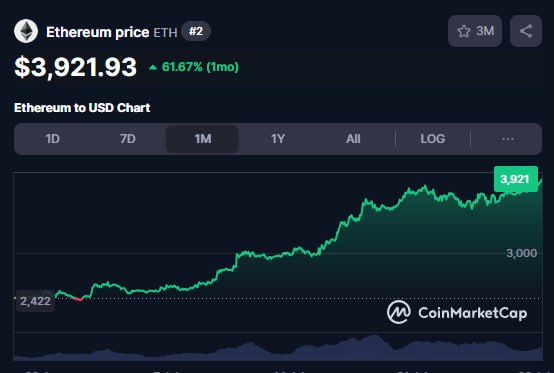The height and width of the screenshot is (373, 554).
Task: Click the volume histogram at chart bottom
Action: (278, 348)
